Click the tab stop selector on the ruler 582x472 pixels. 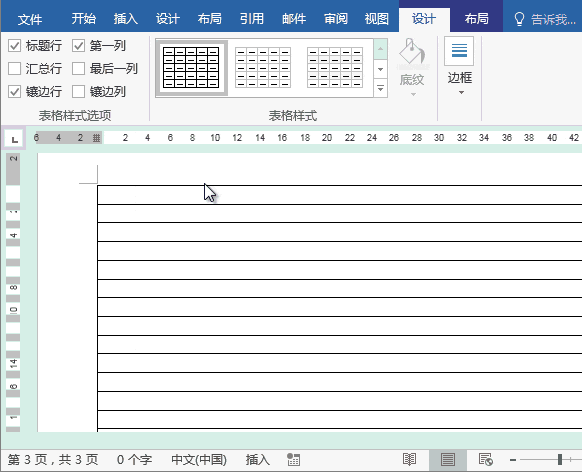point(14,139)
